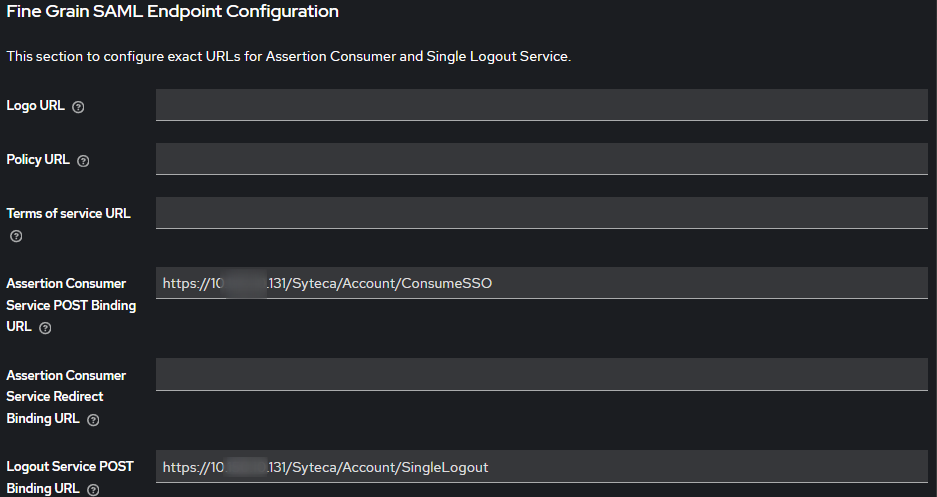Click into the Policy URL input box
The image size is (937, 497).
tap(541, 159)
